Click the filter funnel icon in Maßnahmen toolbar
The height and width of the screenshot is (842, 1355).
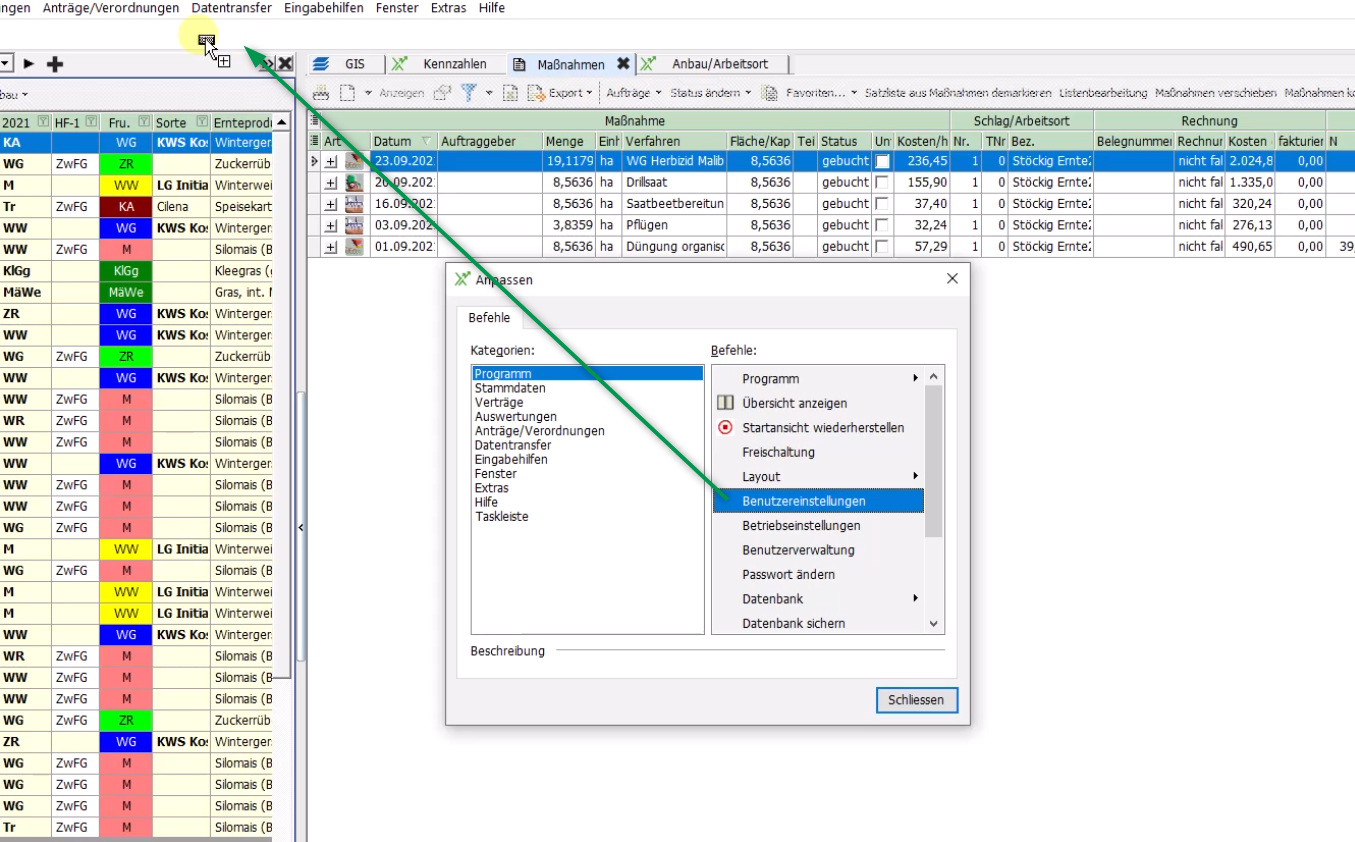pos(468,93)
